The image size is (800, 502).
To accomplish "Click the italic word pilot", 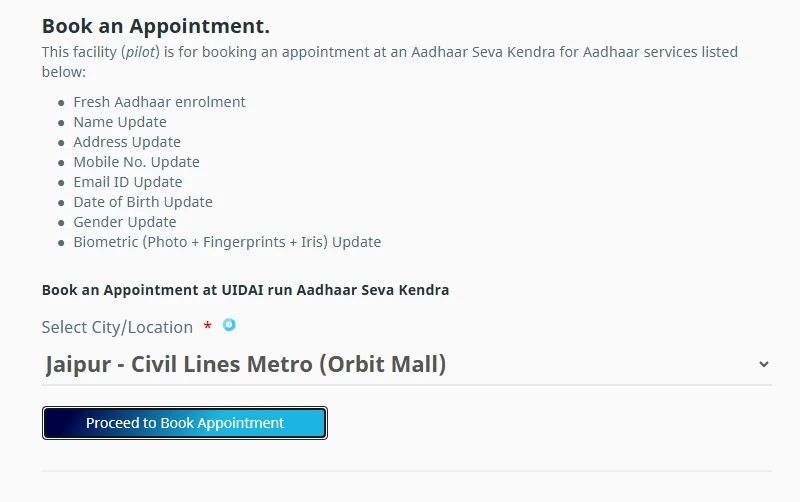I will (x=139, y=52).
